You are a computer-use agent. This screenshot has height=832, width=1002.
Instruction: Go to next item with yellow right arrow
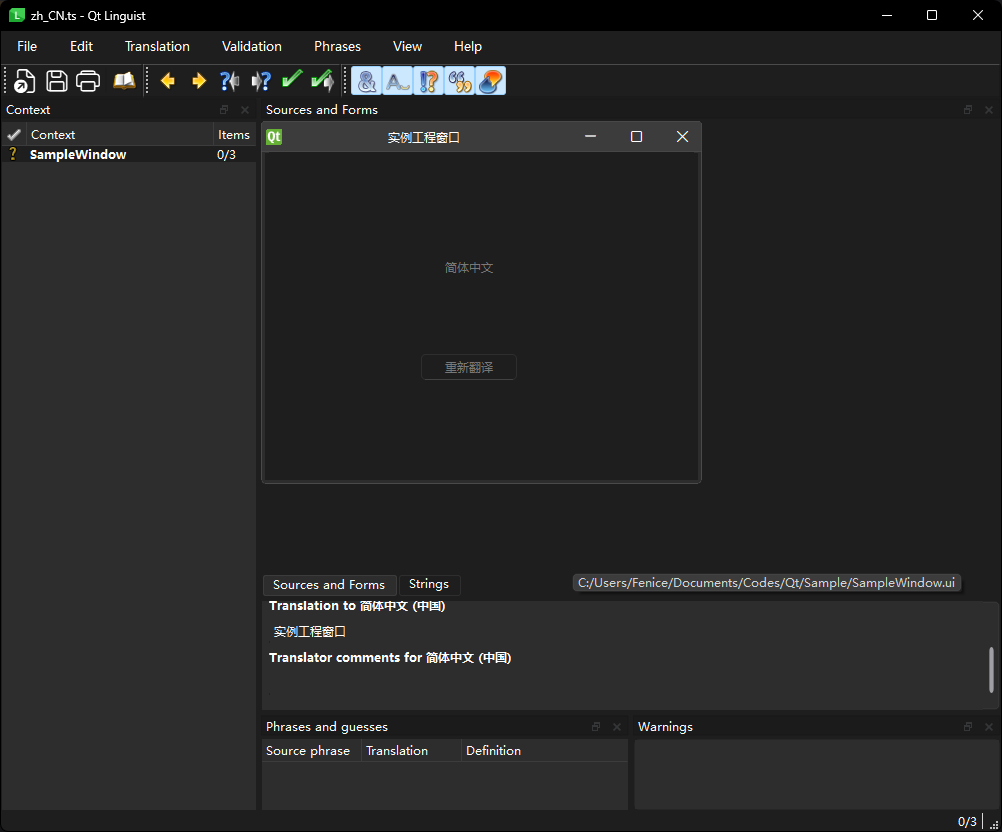(199, 81)
